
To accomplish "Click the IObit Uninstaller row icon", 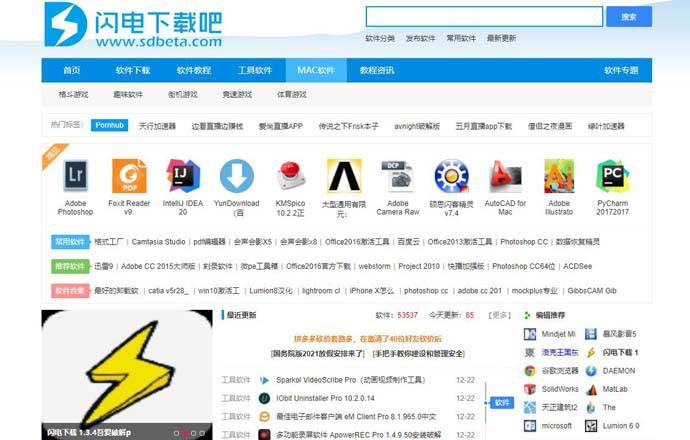I will click(264, 398).
